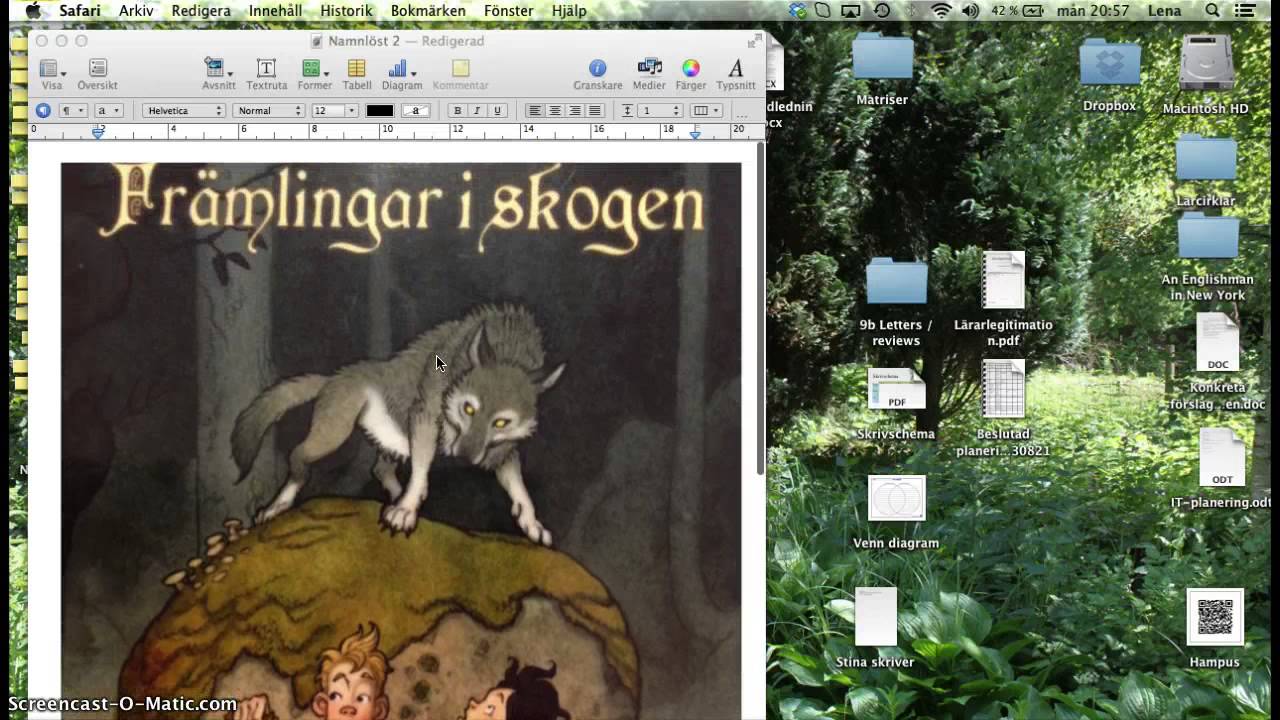Click the Wi-Fi status icon
This screenshot has height=720, width=1280.
pyautogui.click(x=940, y=11)
